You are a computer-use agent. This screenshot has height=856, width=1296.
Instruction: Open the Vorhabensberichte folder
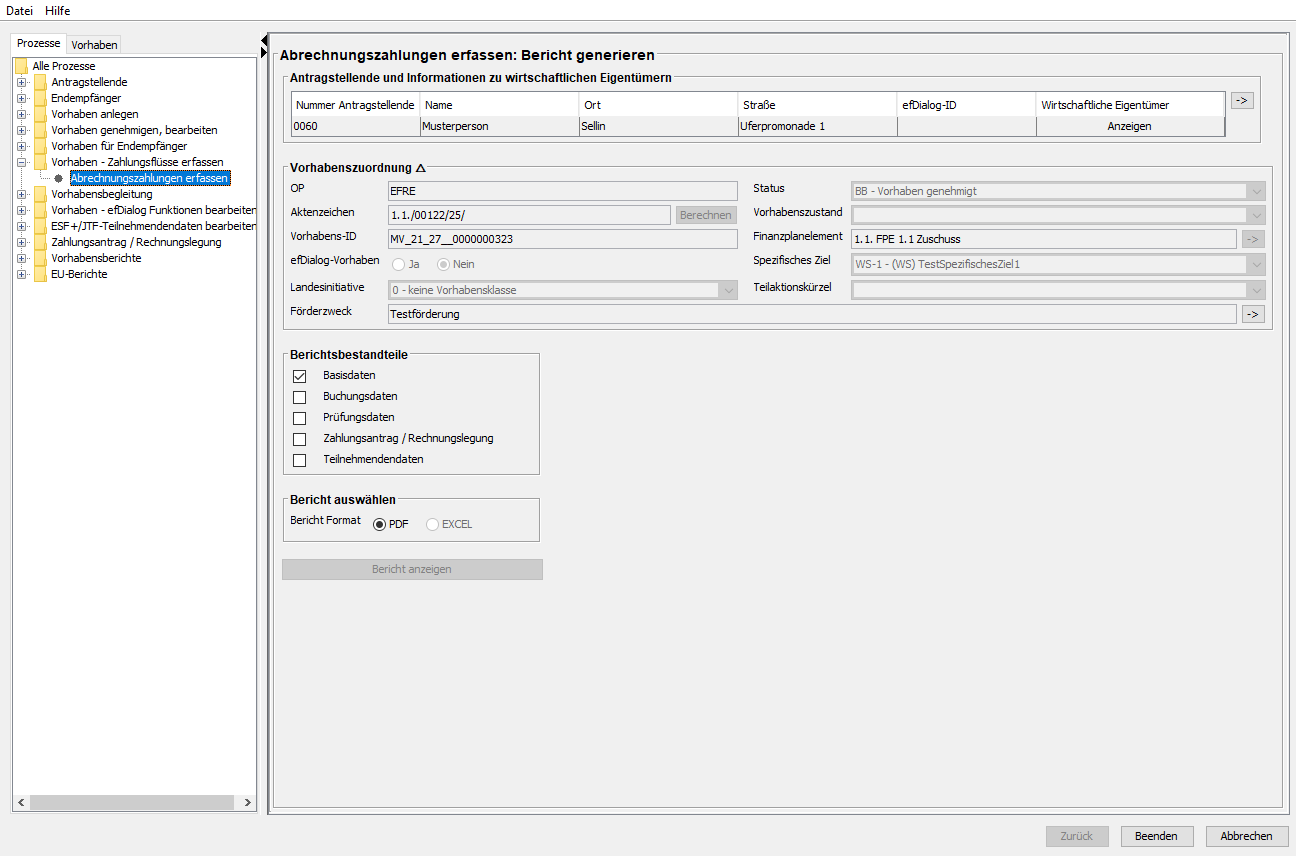(x=96, y=258)
